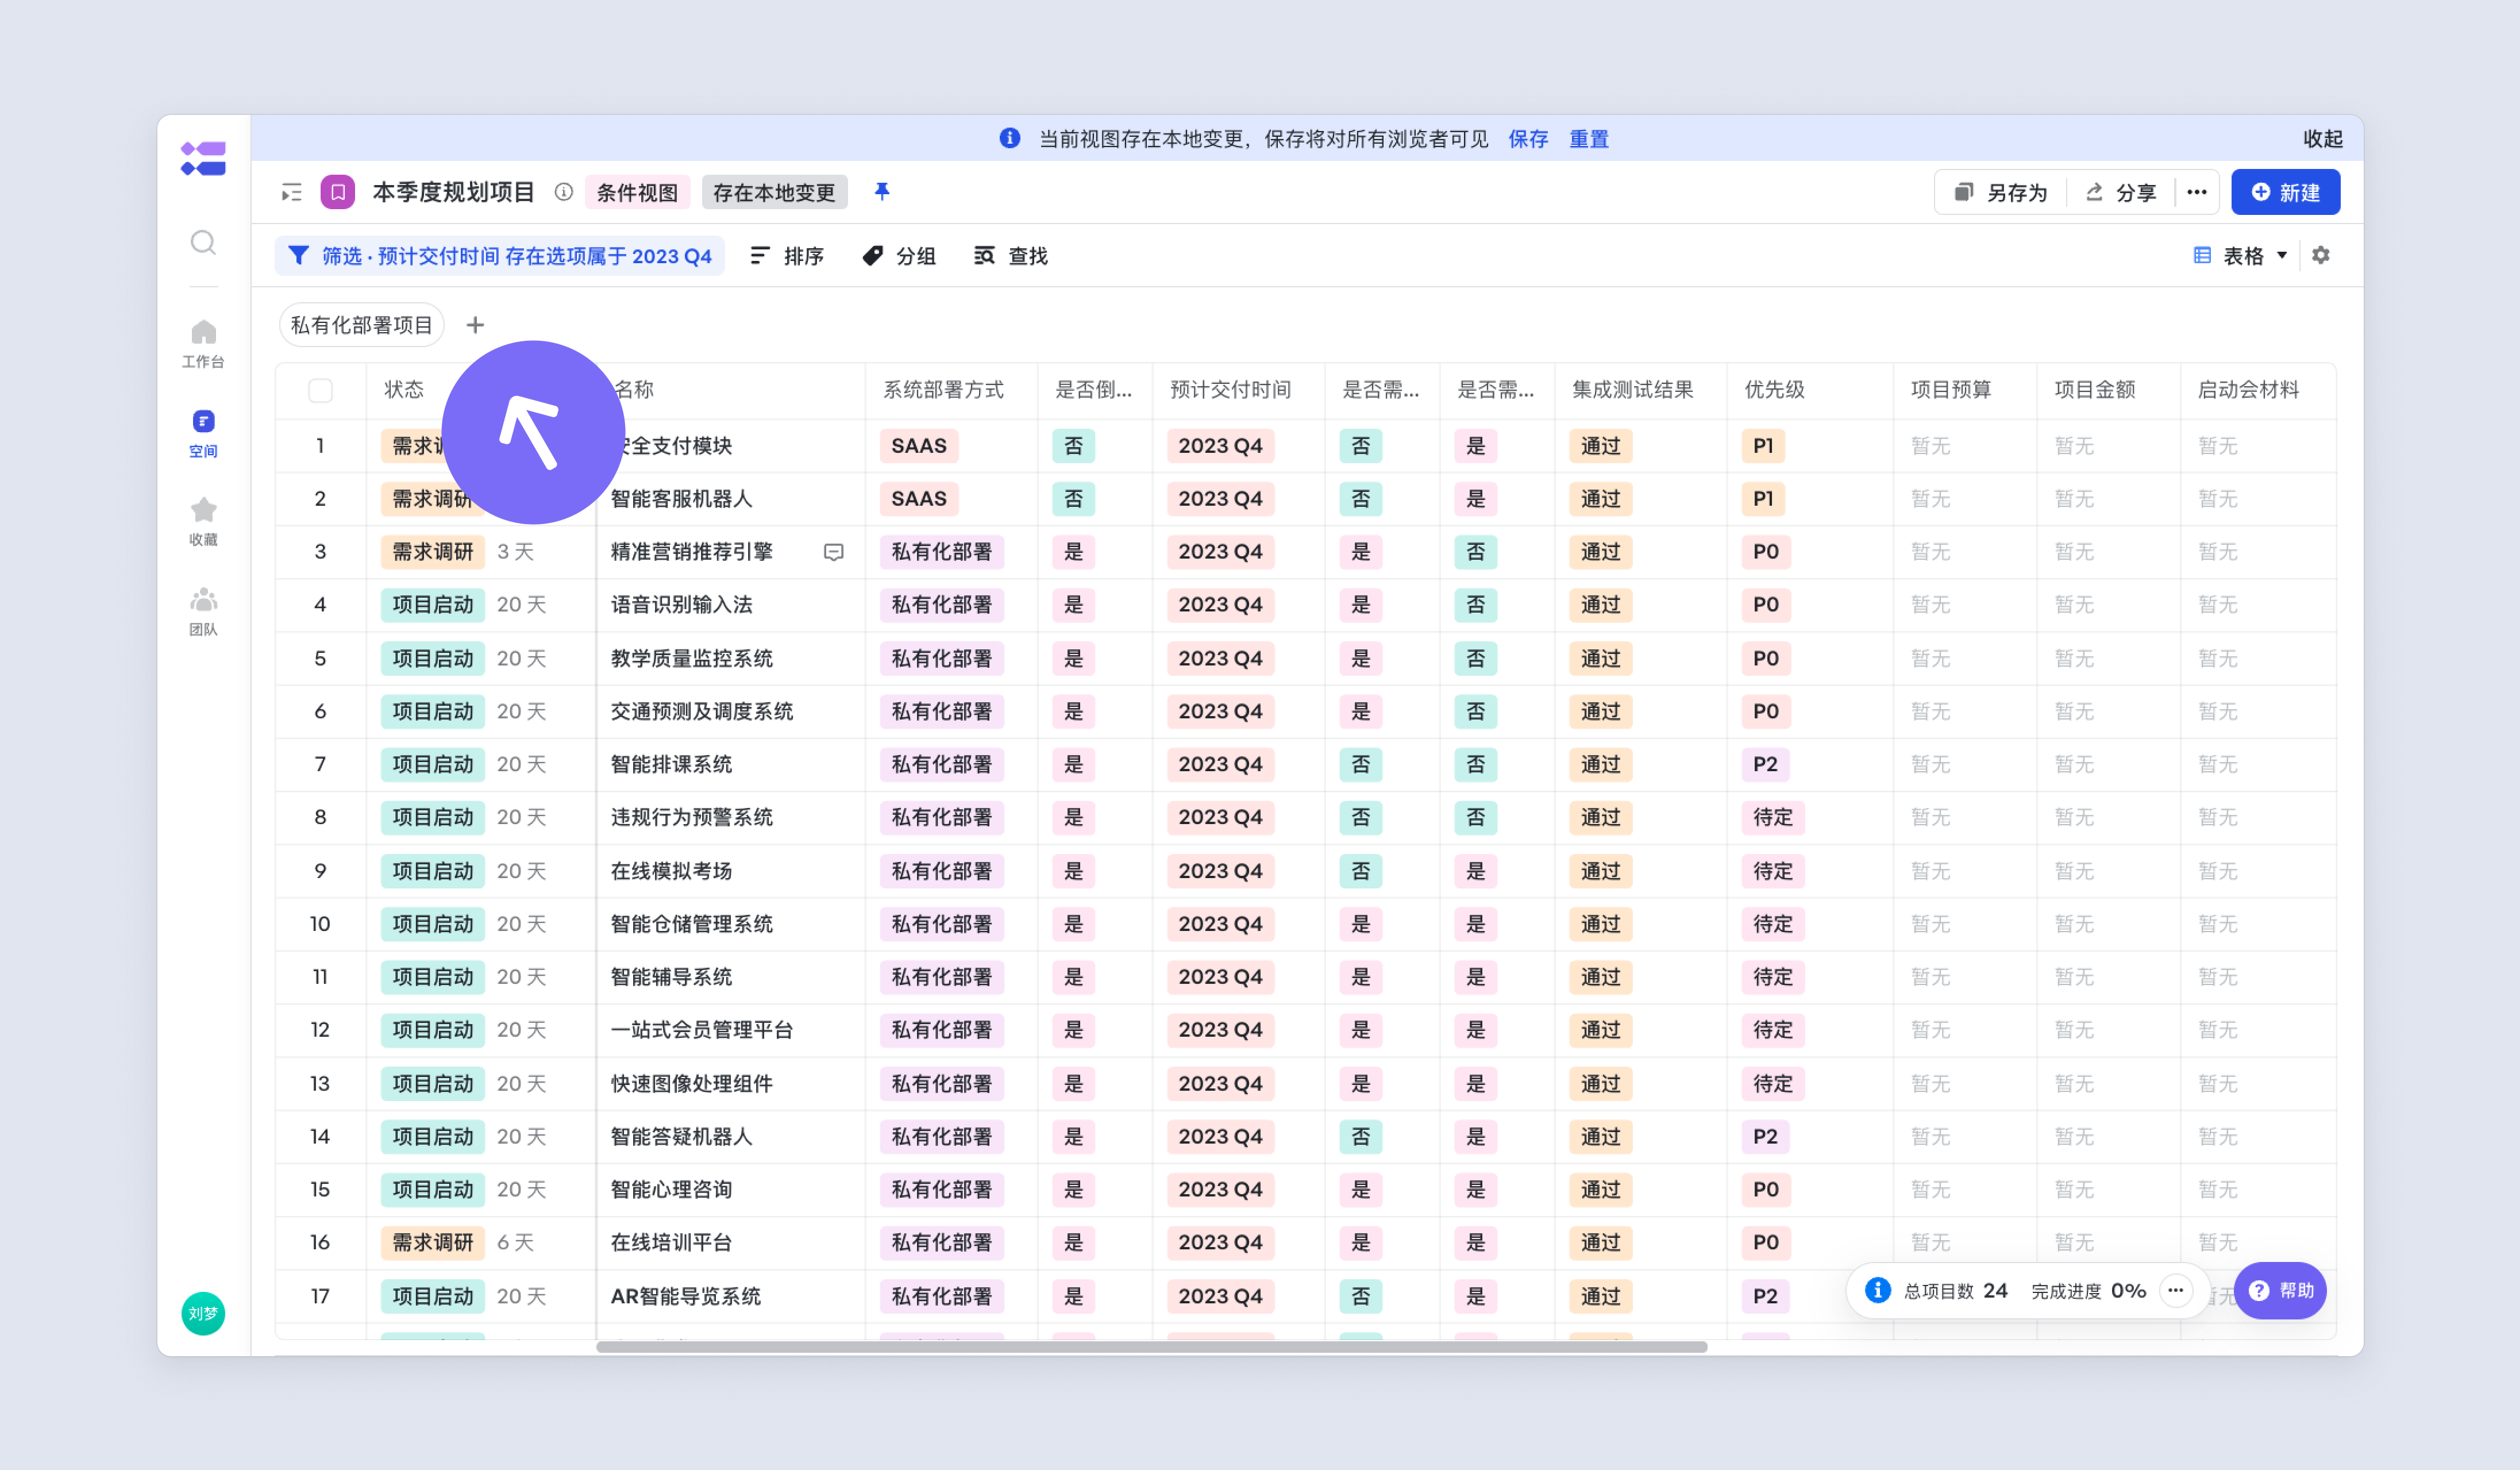2520x1470 pixels.
Task: Open the 智能答疑机器人 project
Action: pyautogui.click(x=681, y=1137)
